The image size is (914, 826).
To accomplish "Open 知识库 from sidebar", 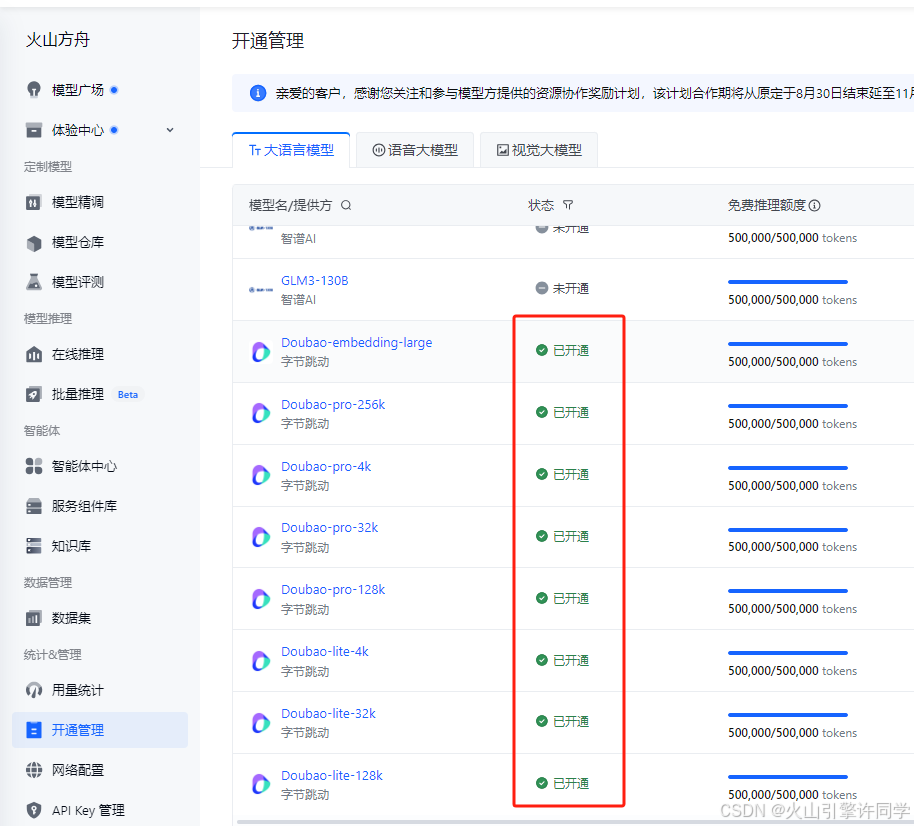I will (71, 546).
